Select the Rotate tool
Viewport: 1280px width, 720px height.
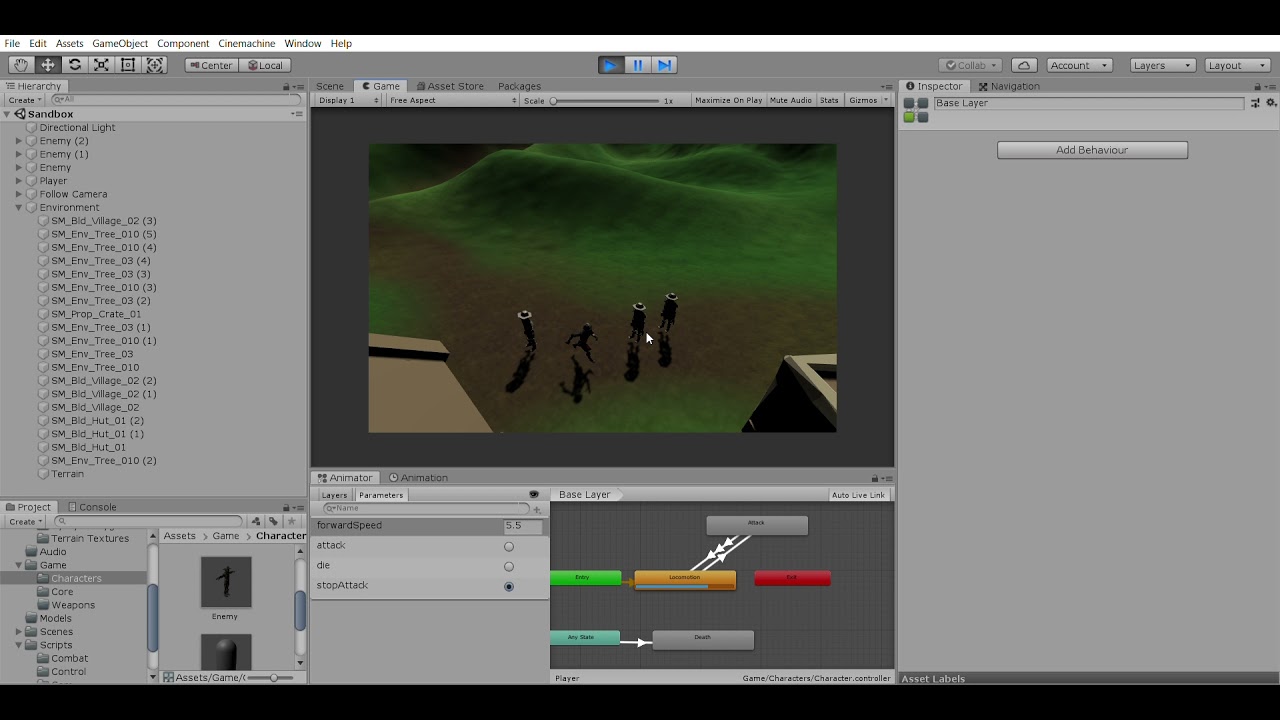(x=75, y=65)
